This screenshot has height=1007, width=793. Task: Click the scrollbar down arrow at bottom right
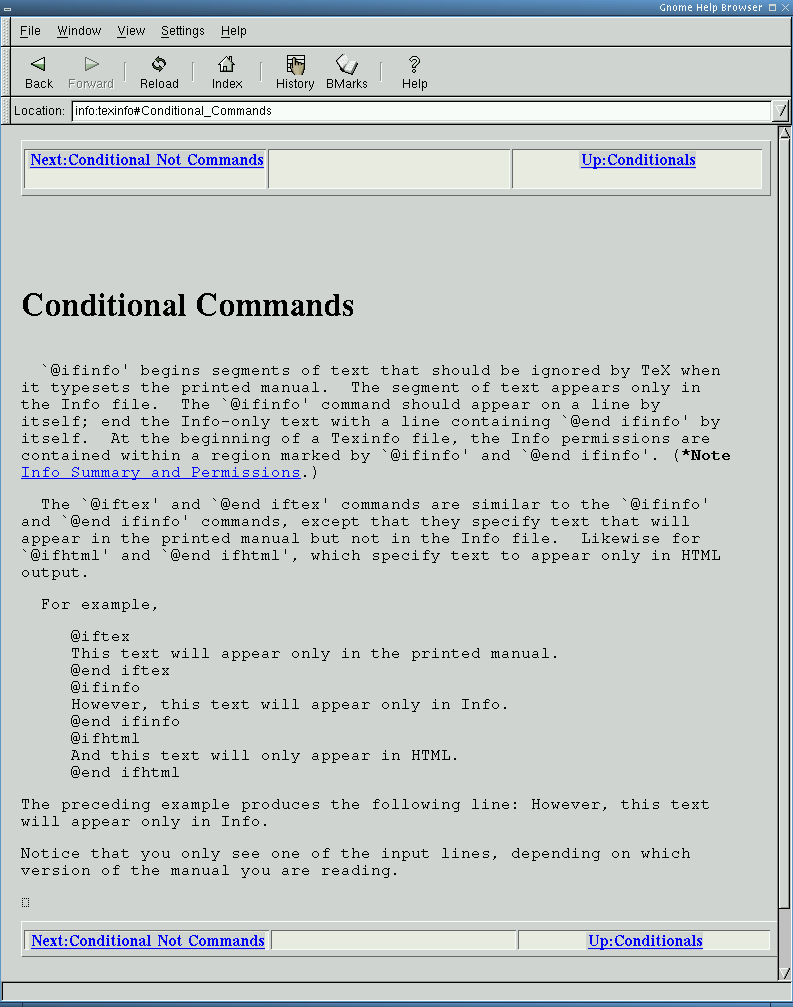click(784, 973)
